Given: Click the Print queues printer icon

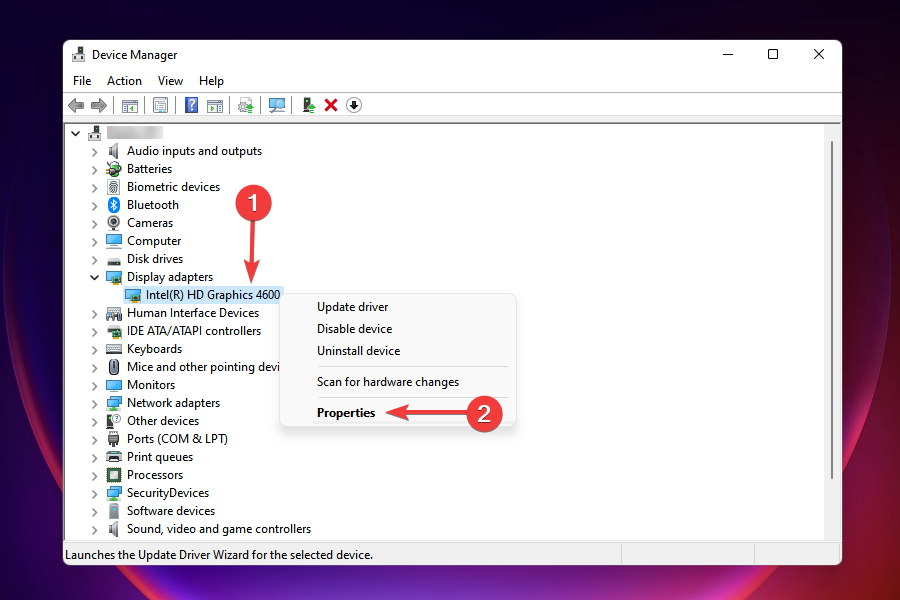Looking at the screenshot, I should pyautogui.click(x=114, y=457).
